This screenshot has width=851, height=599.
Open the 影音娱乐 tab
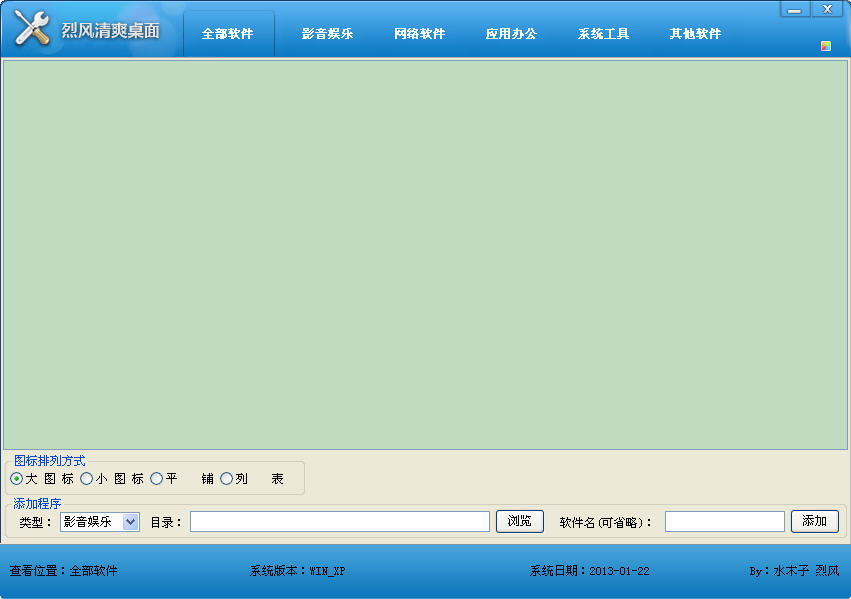(x=327, y=34)
